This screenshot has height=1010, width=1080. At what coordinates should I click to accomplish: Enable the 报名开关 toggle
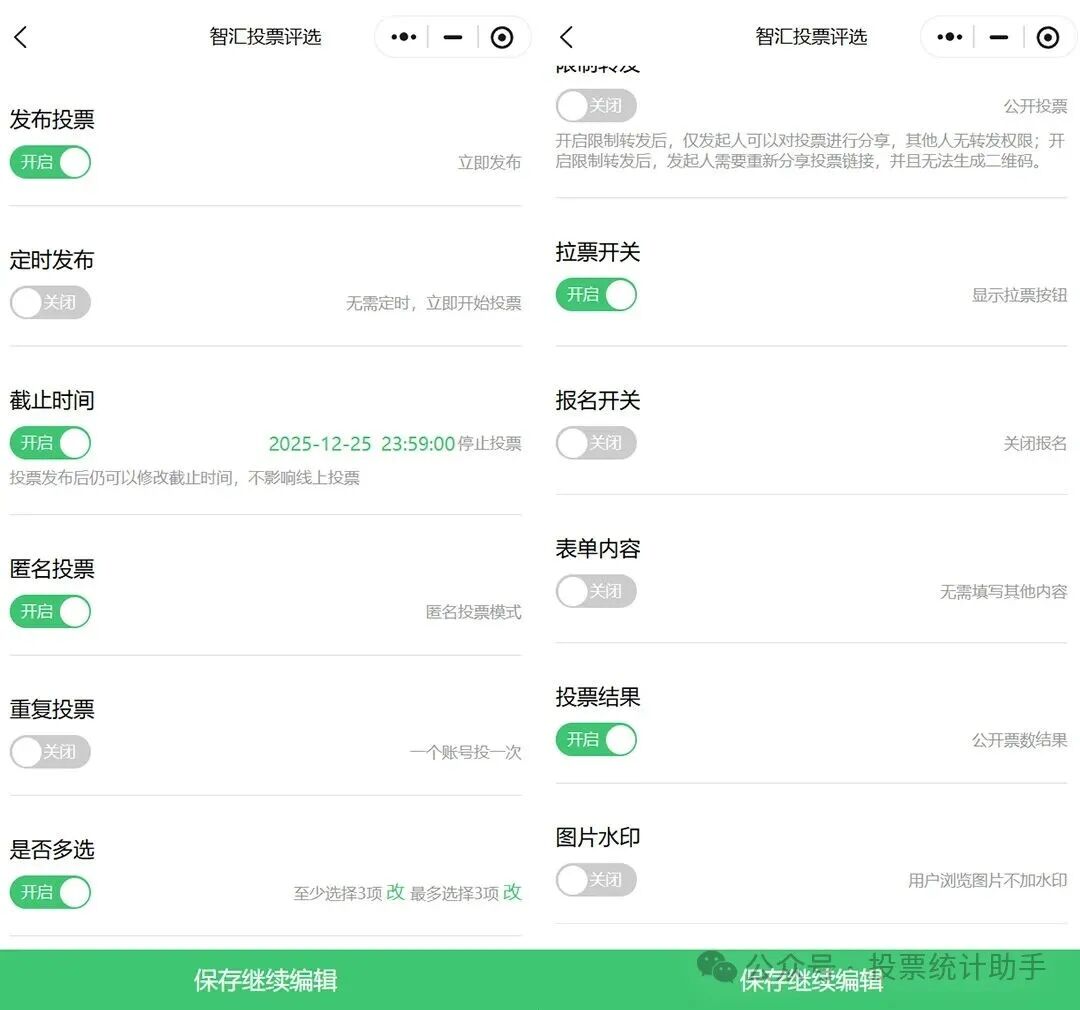(x=595, y=442)
